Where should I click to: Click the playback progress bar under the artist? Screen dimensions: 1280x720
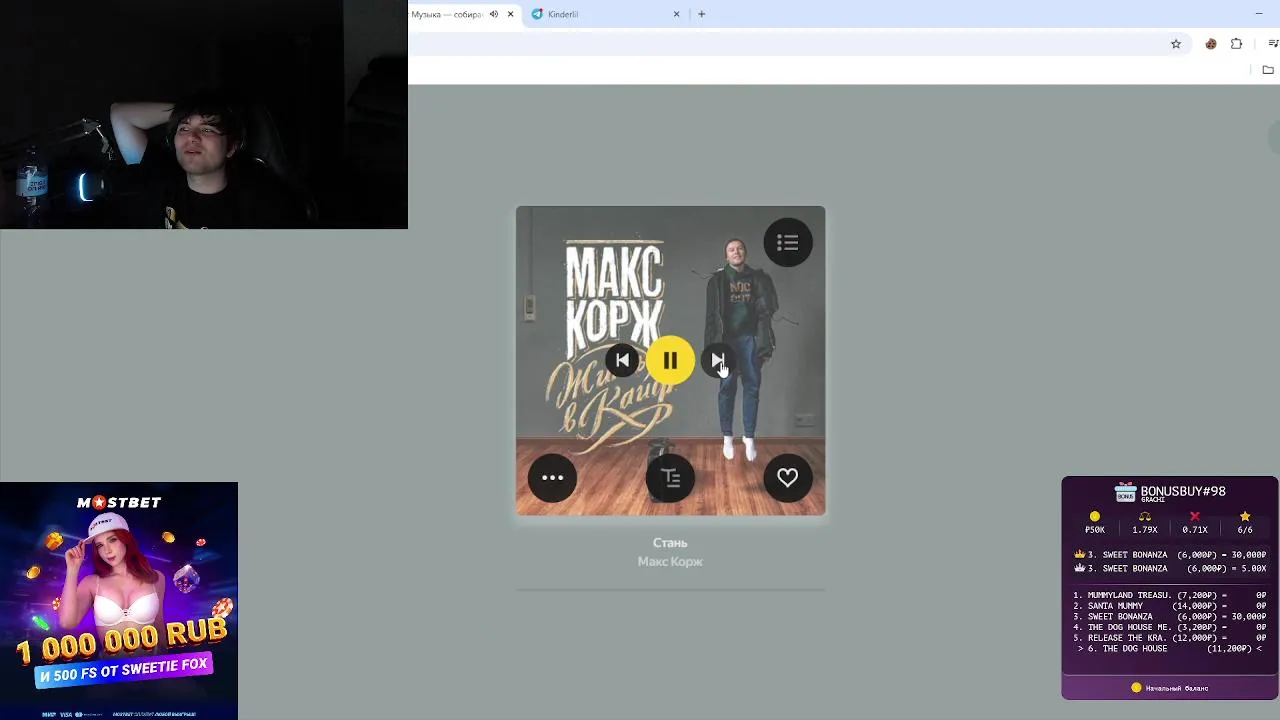670,590
